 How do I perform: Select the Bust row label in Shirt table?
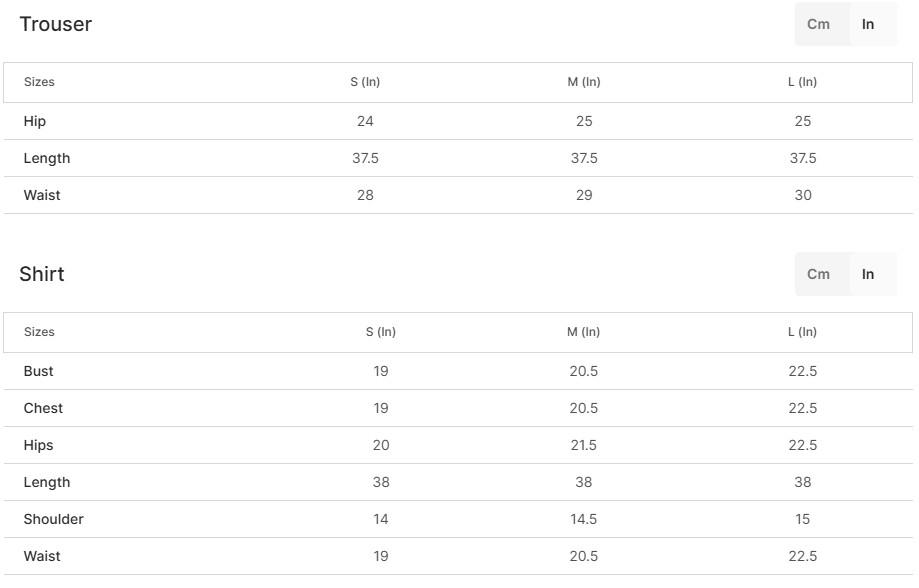[x=39, y=371]
